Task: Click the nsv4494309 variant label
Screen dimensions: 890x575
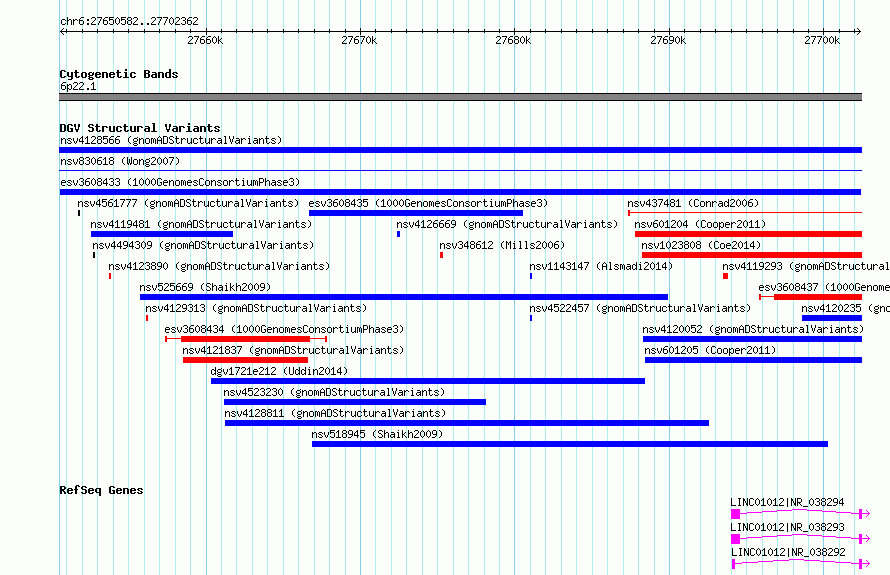Action: pyautogui.click(x=203, y=245)
